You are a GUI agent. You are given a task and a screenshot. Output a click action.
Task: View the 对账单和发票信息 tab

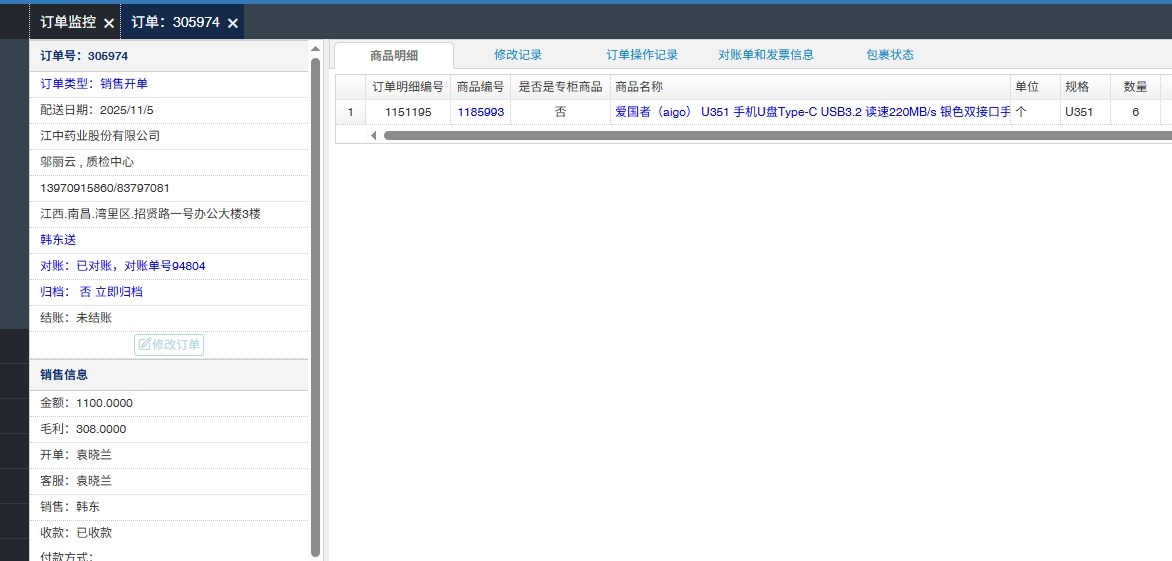pyautogui.click(x=765, y=55)
